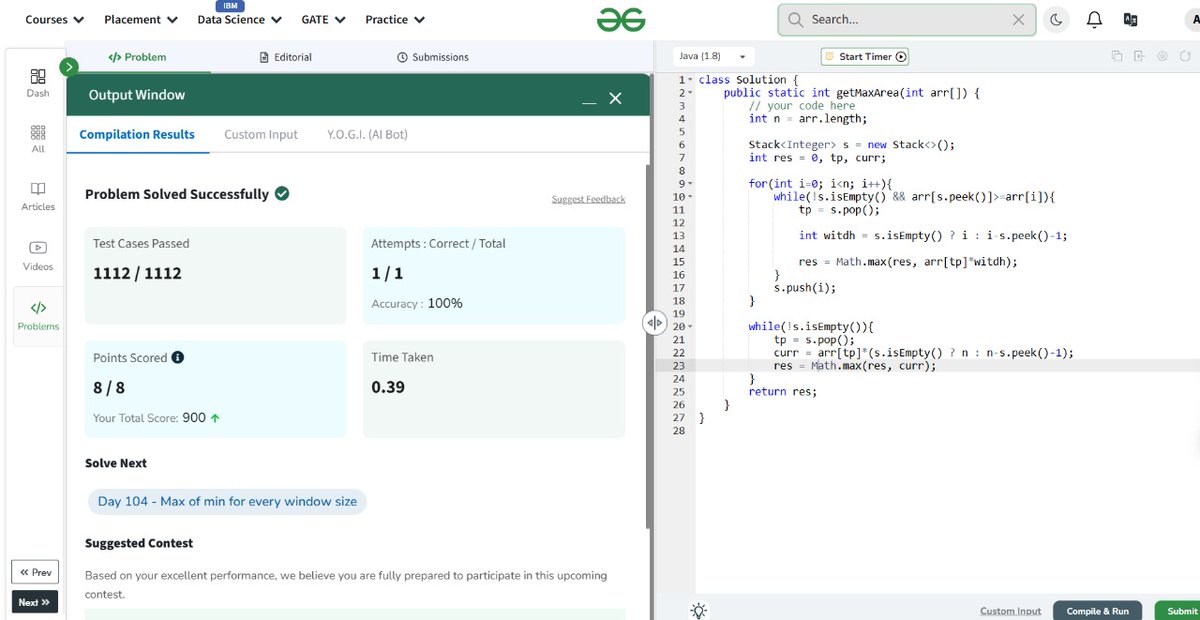The width and height of the screenshot is (1200, 620).
Task: Click the Points Scored info icon
Action: click(177, 357)
